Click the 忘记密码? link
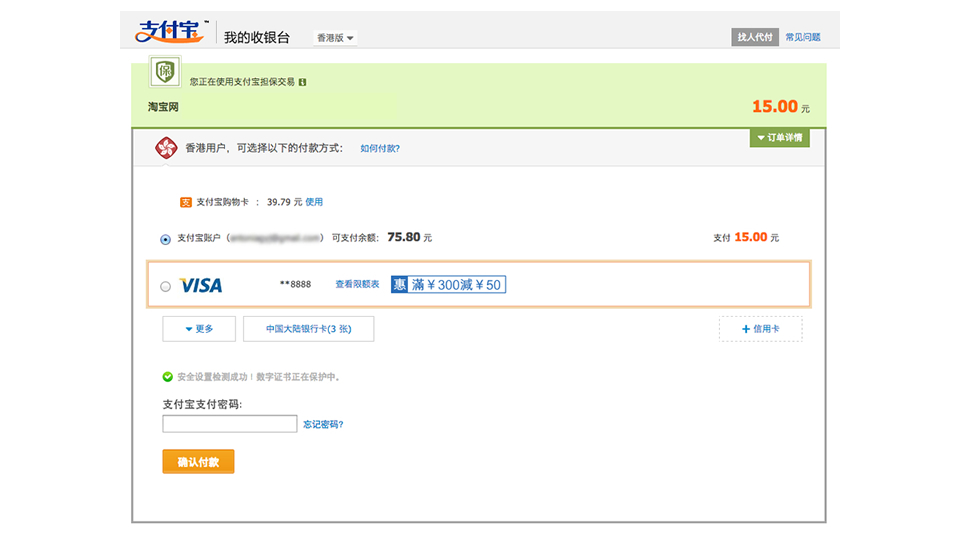The image size is (960, 557). tap(323, 425)
